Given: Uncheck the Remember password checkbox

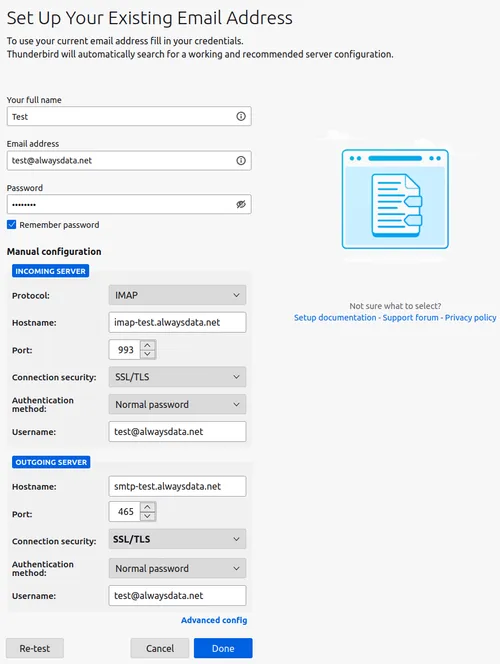Looking at the screenshot, I should coord(12,225).
